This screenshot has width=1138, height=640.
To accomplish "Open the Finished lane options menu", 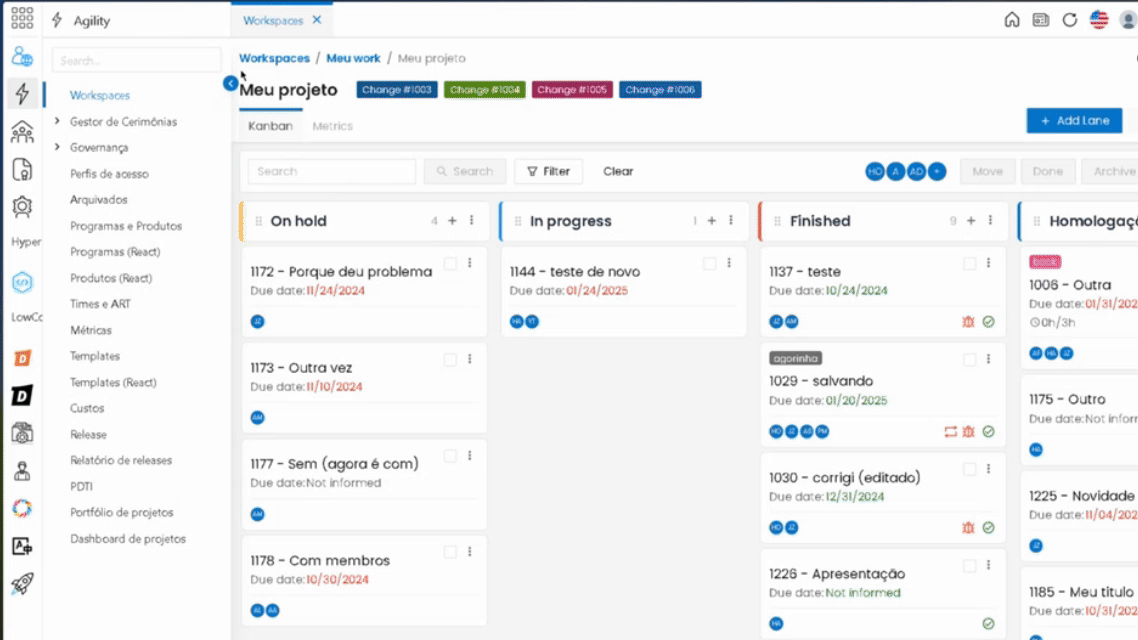I will click(x=991, y=221).
